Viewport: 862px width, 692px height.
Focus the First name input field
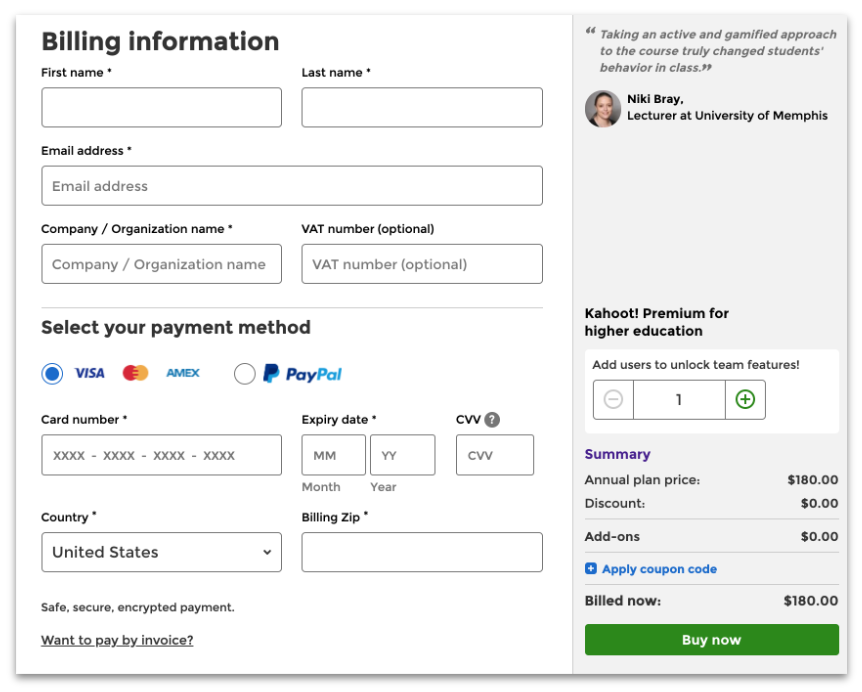162,107
